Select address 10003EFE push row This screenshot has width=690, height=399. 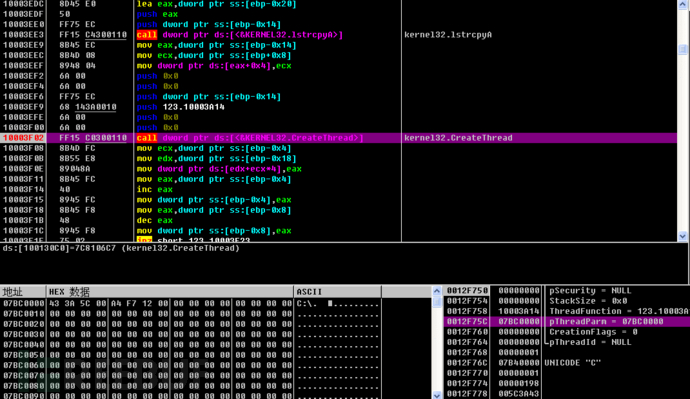pyautogui.click(x=23, y=117)
